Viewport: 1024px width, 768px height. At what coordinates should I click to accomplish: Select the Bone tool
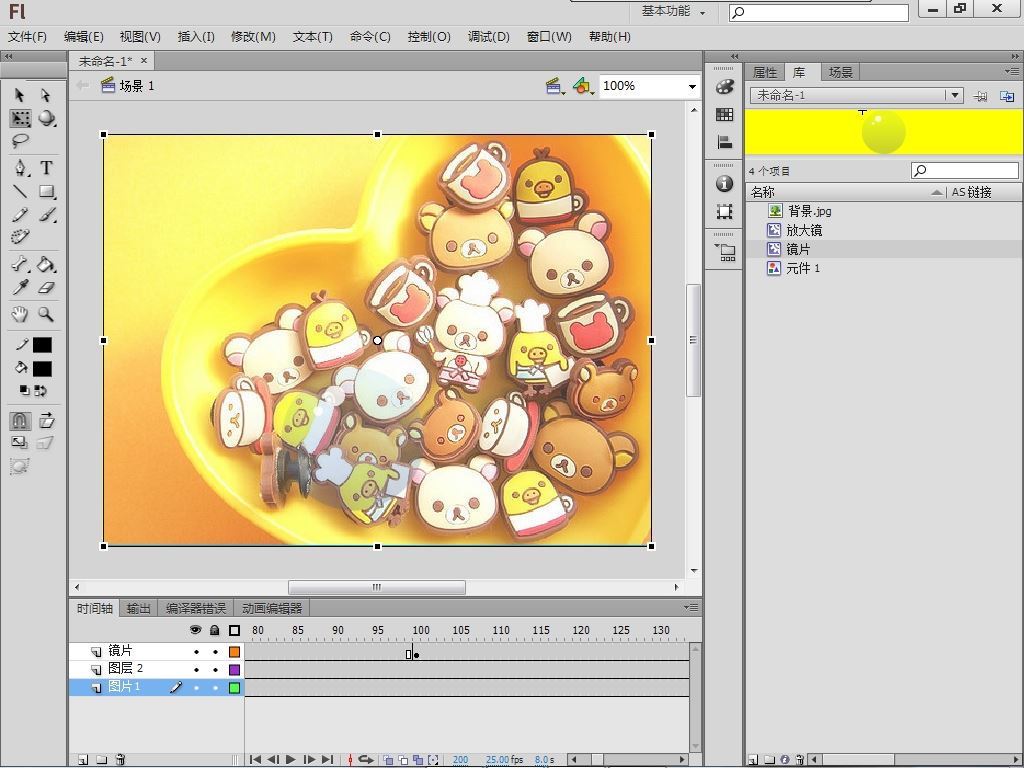point(20,264)
